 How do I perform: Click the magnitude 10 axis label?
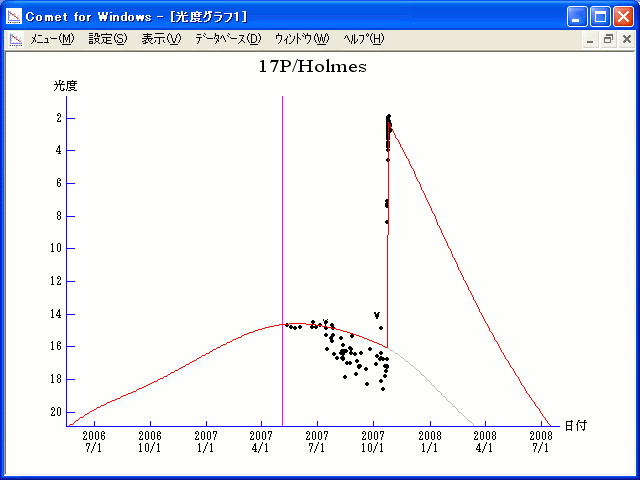click(x=56, y=248)
